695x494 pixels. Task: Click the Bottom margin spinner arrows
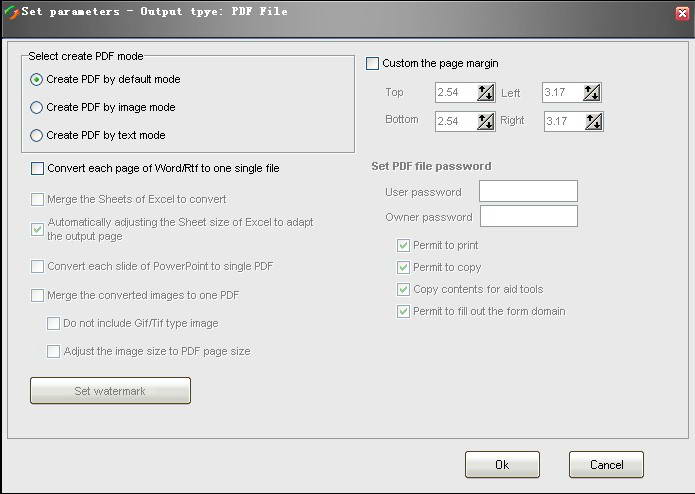tap(486, 121)
